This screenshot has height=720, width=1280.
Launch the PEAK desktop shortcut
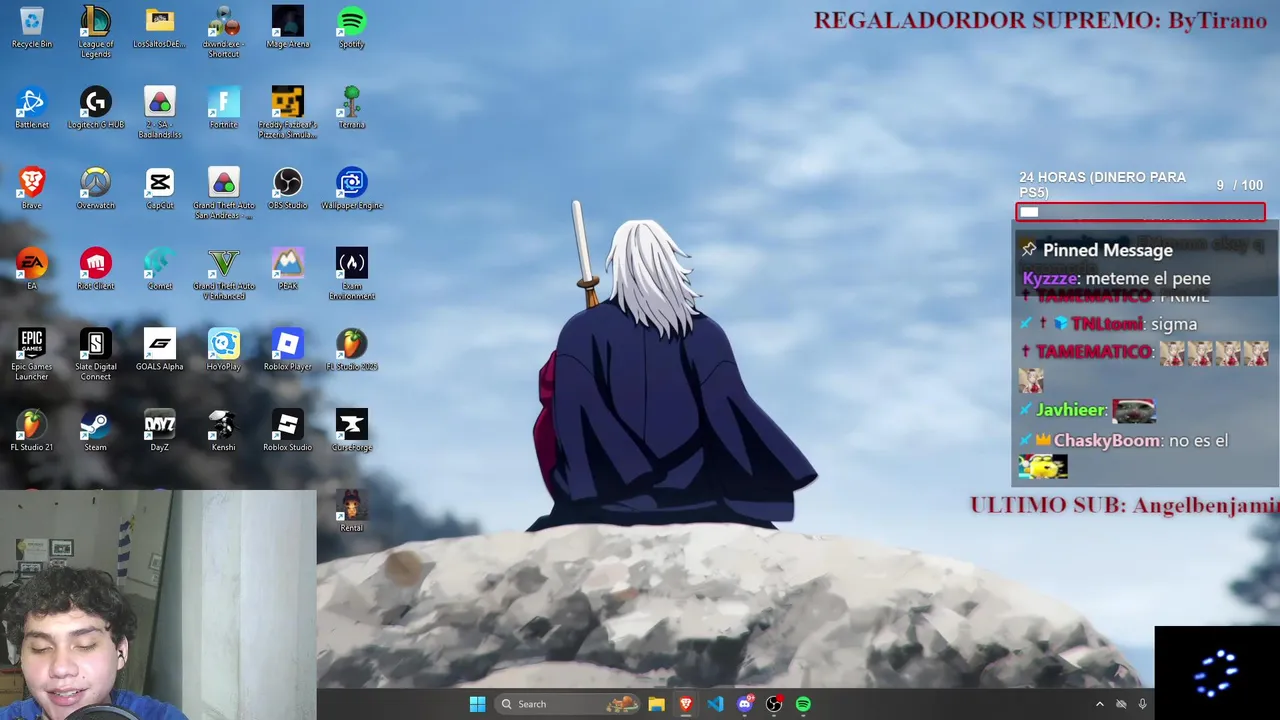288,270
